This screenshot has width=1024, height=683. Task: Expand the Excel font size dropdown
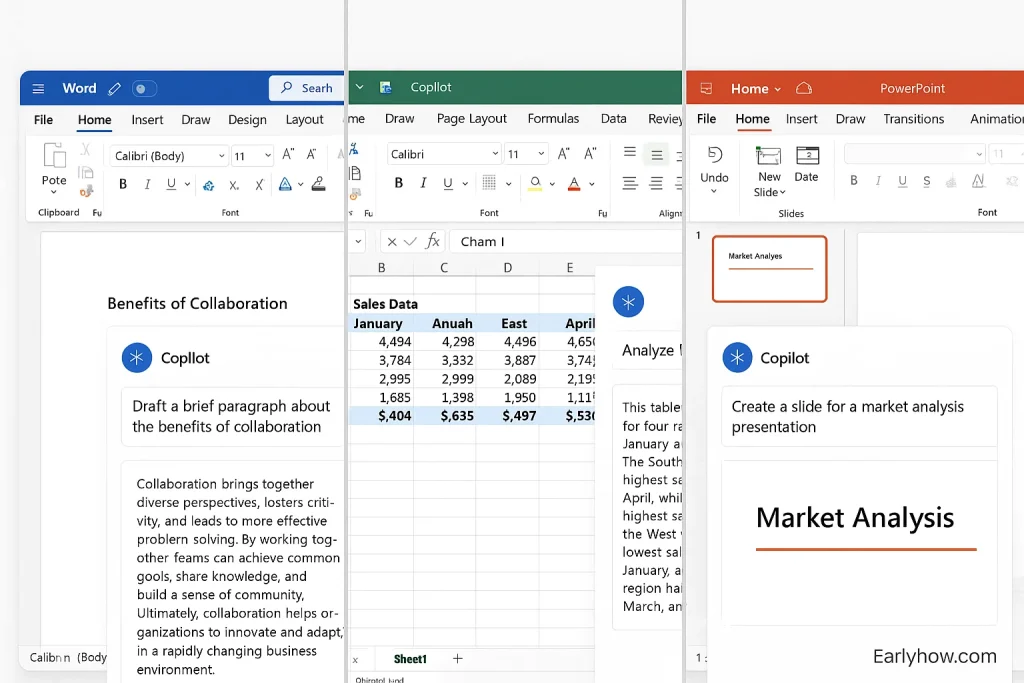541,155
